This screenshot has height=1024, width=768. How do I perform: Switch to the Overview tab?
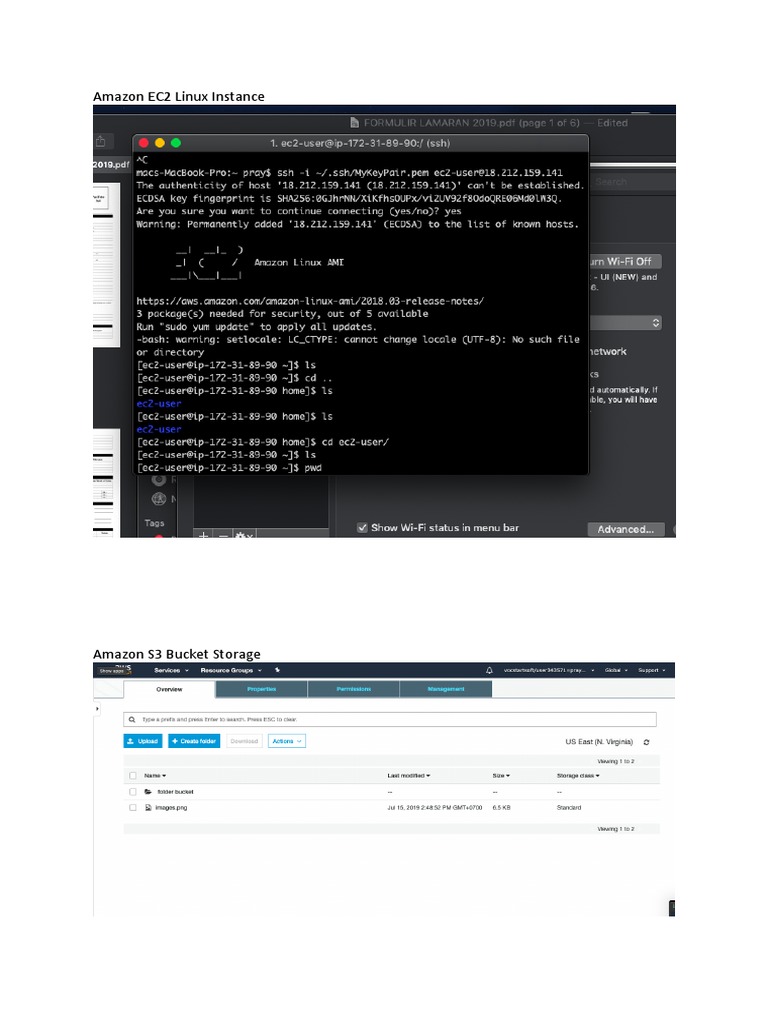(x=169, y=689)
